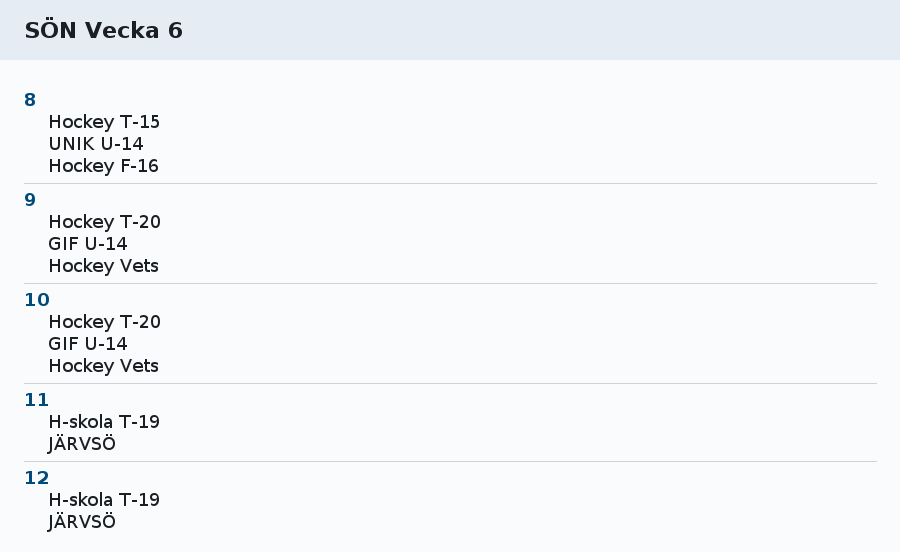This screenshot has height=552, width=900.
Task: Select the hour 9 label
Action: [x=30, y=200]
